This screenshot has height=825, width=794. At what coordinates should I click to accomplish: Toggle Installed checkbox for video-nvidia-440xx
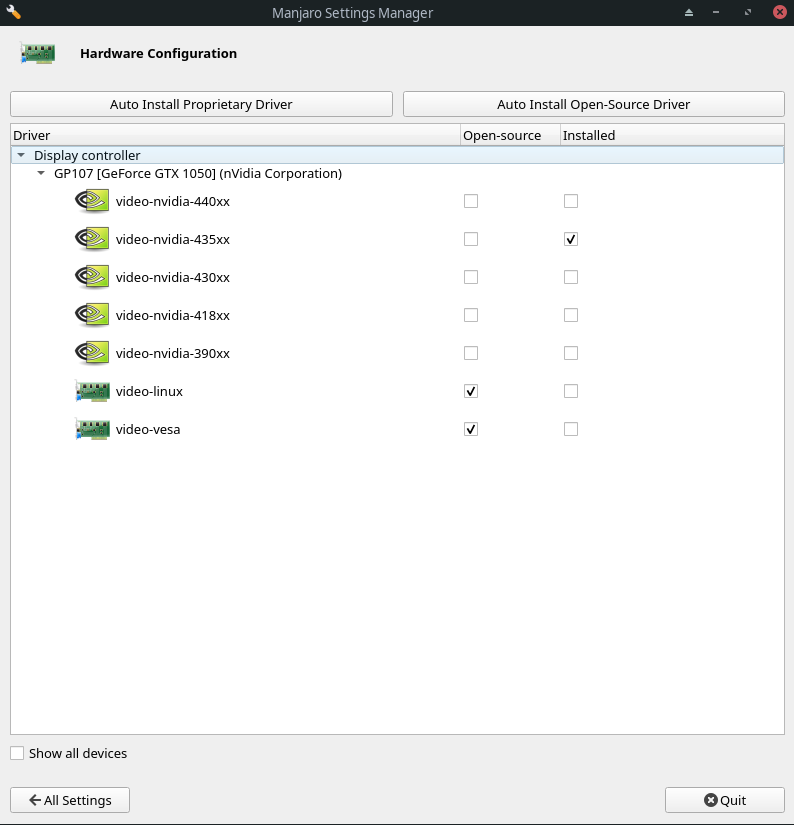click(571, 201)
